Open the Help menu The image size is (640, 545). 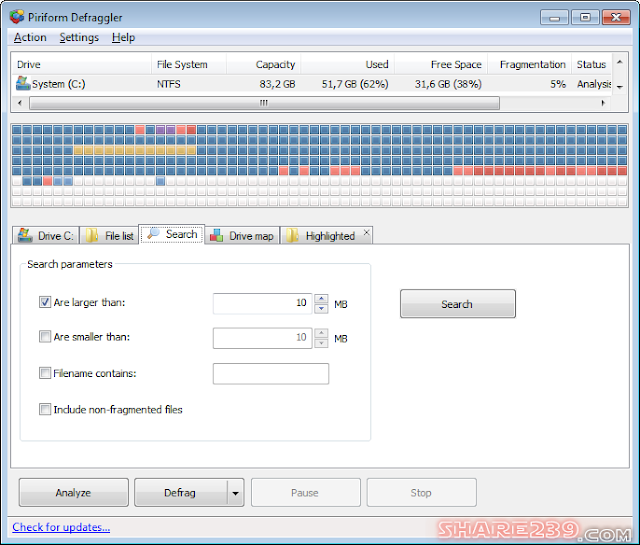click(123, 37)
